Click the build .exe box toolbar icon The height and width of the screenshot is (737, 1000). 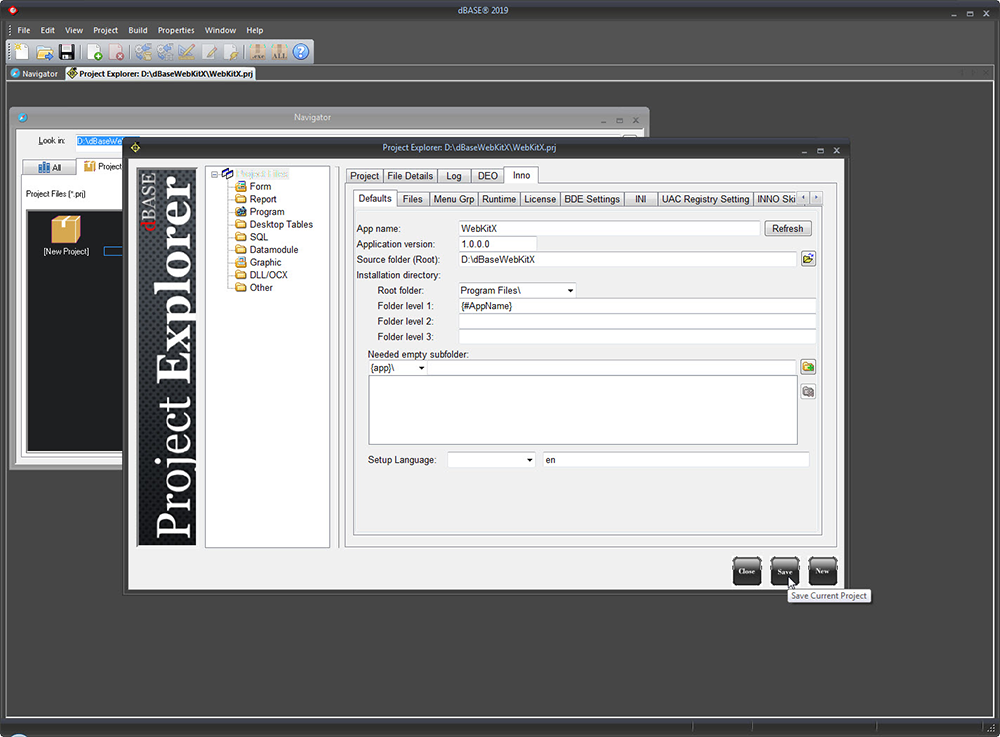tap(258, 52)
